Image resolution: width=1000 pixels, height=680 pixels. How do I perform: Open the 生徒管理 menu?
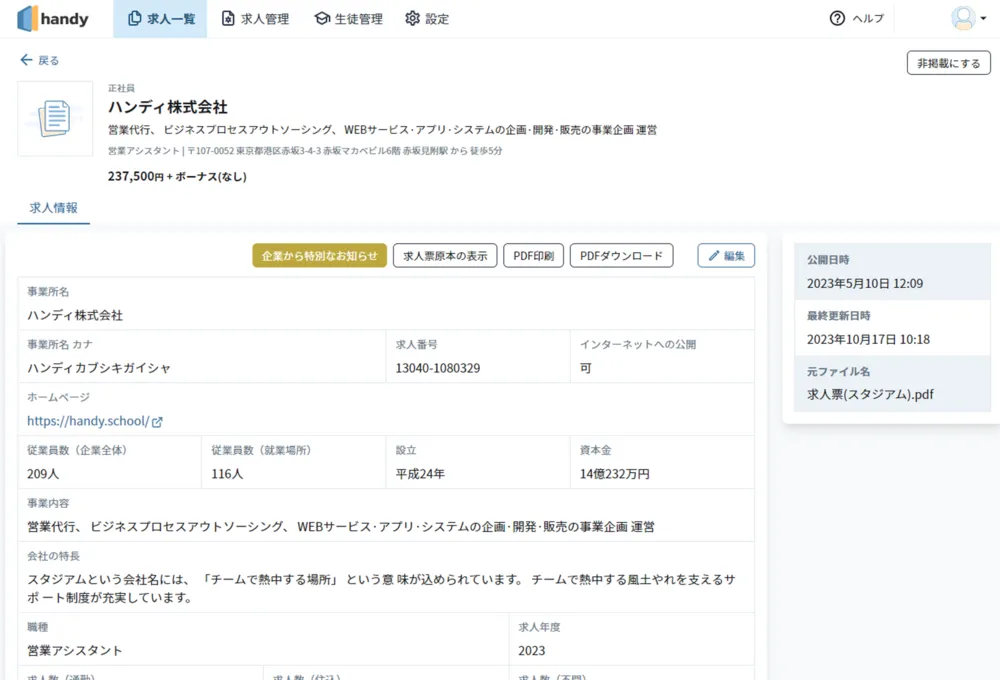coord(348,18)
